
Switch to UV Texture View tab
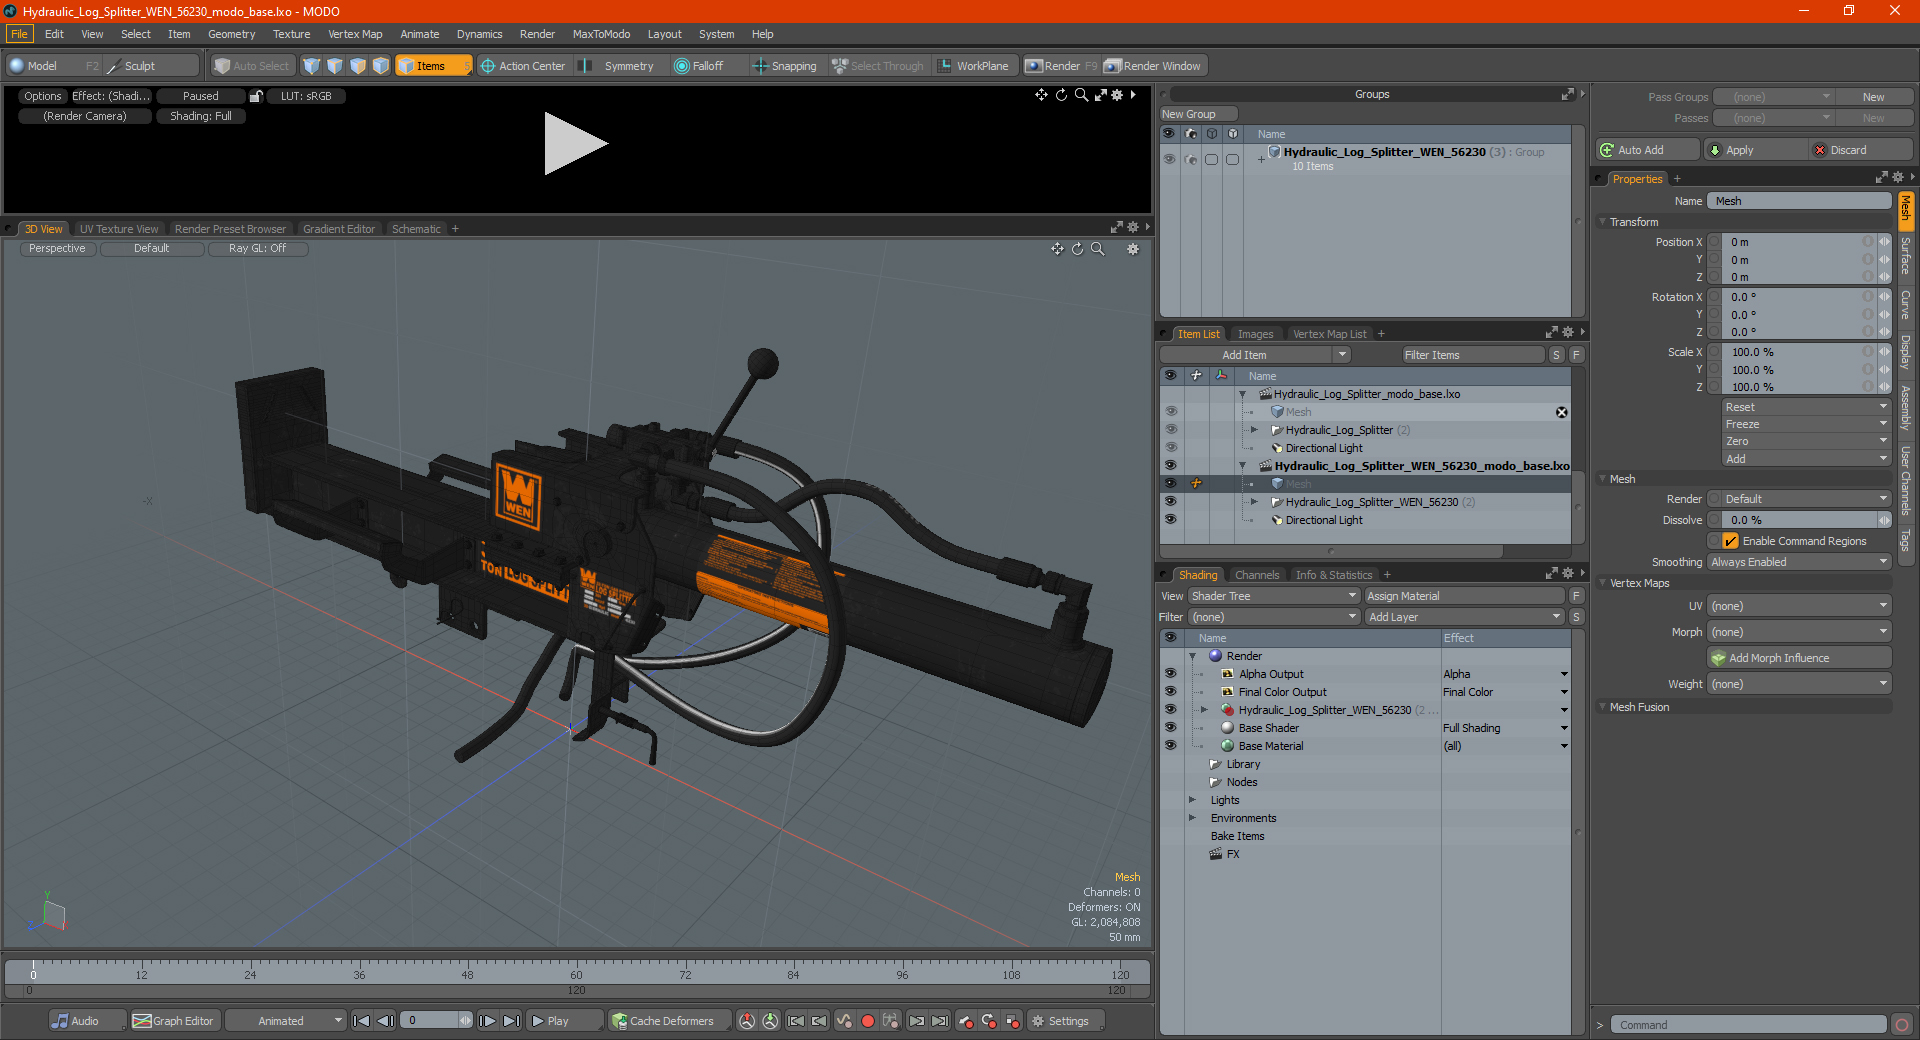[x=119, y=229]
